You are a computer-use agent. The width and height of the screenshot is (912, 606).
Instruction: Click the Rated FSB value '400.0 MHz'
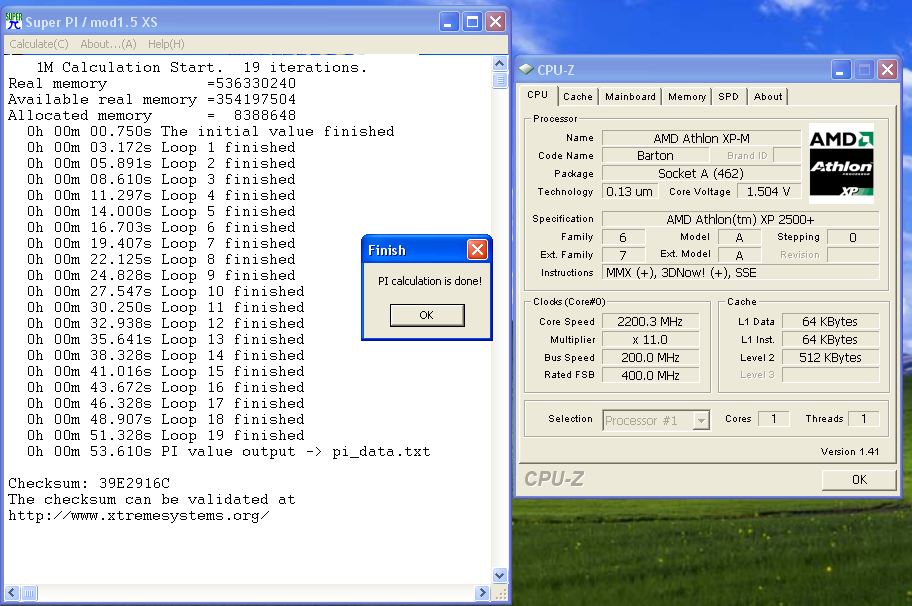point(650,376)
